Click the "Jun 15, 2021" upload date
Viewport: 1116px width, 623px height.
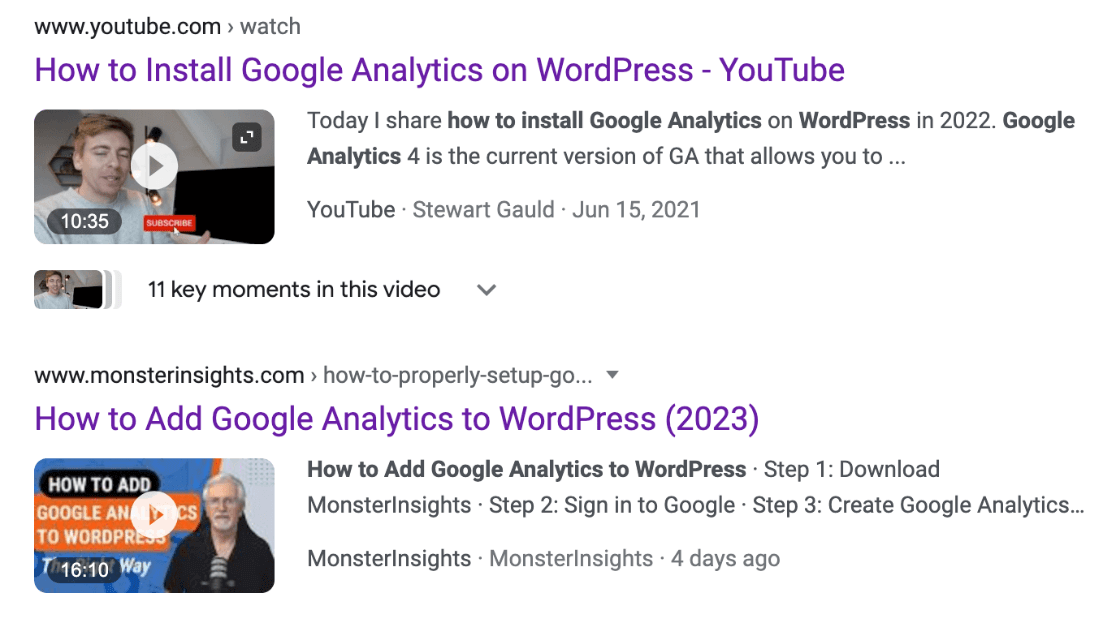(637, 210)
